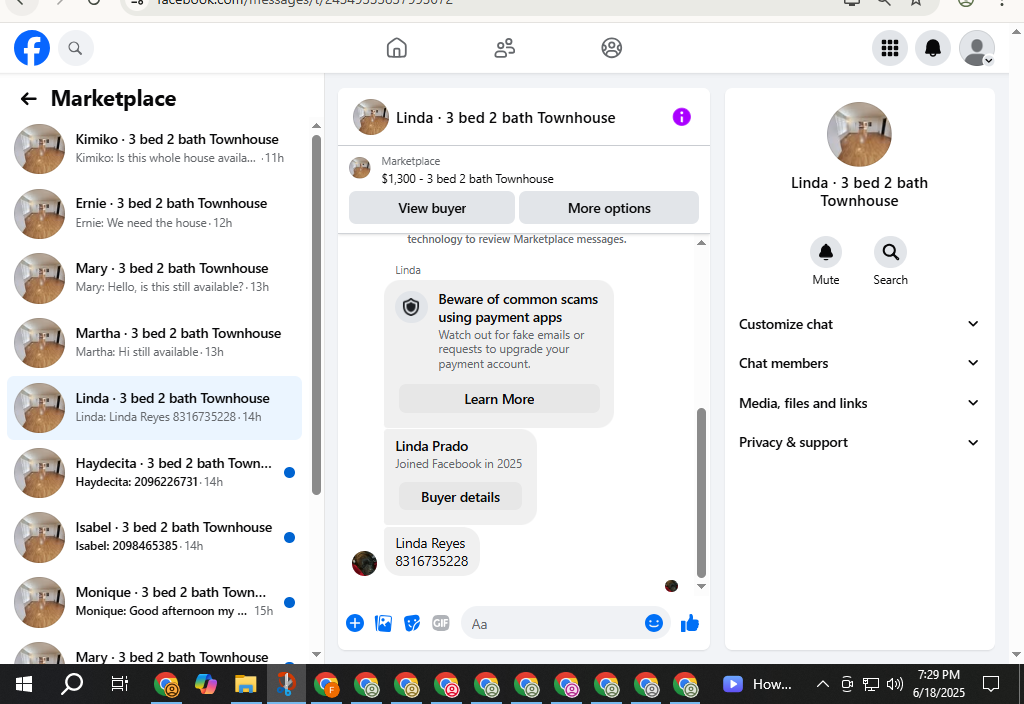Open the Friends icon in top nav

504,48
